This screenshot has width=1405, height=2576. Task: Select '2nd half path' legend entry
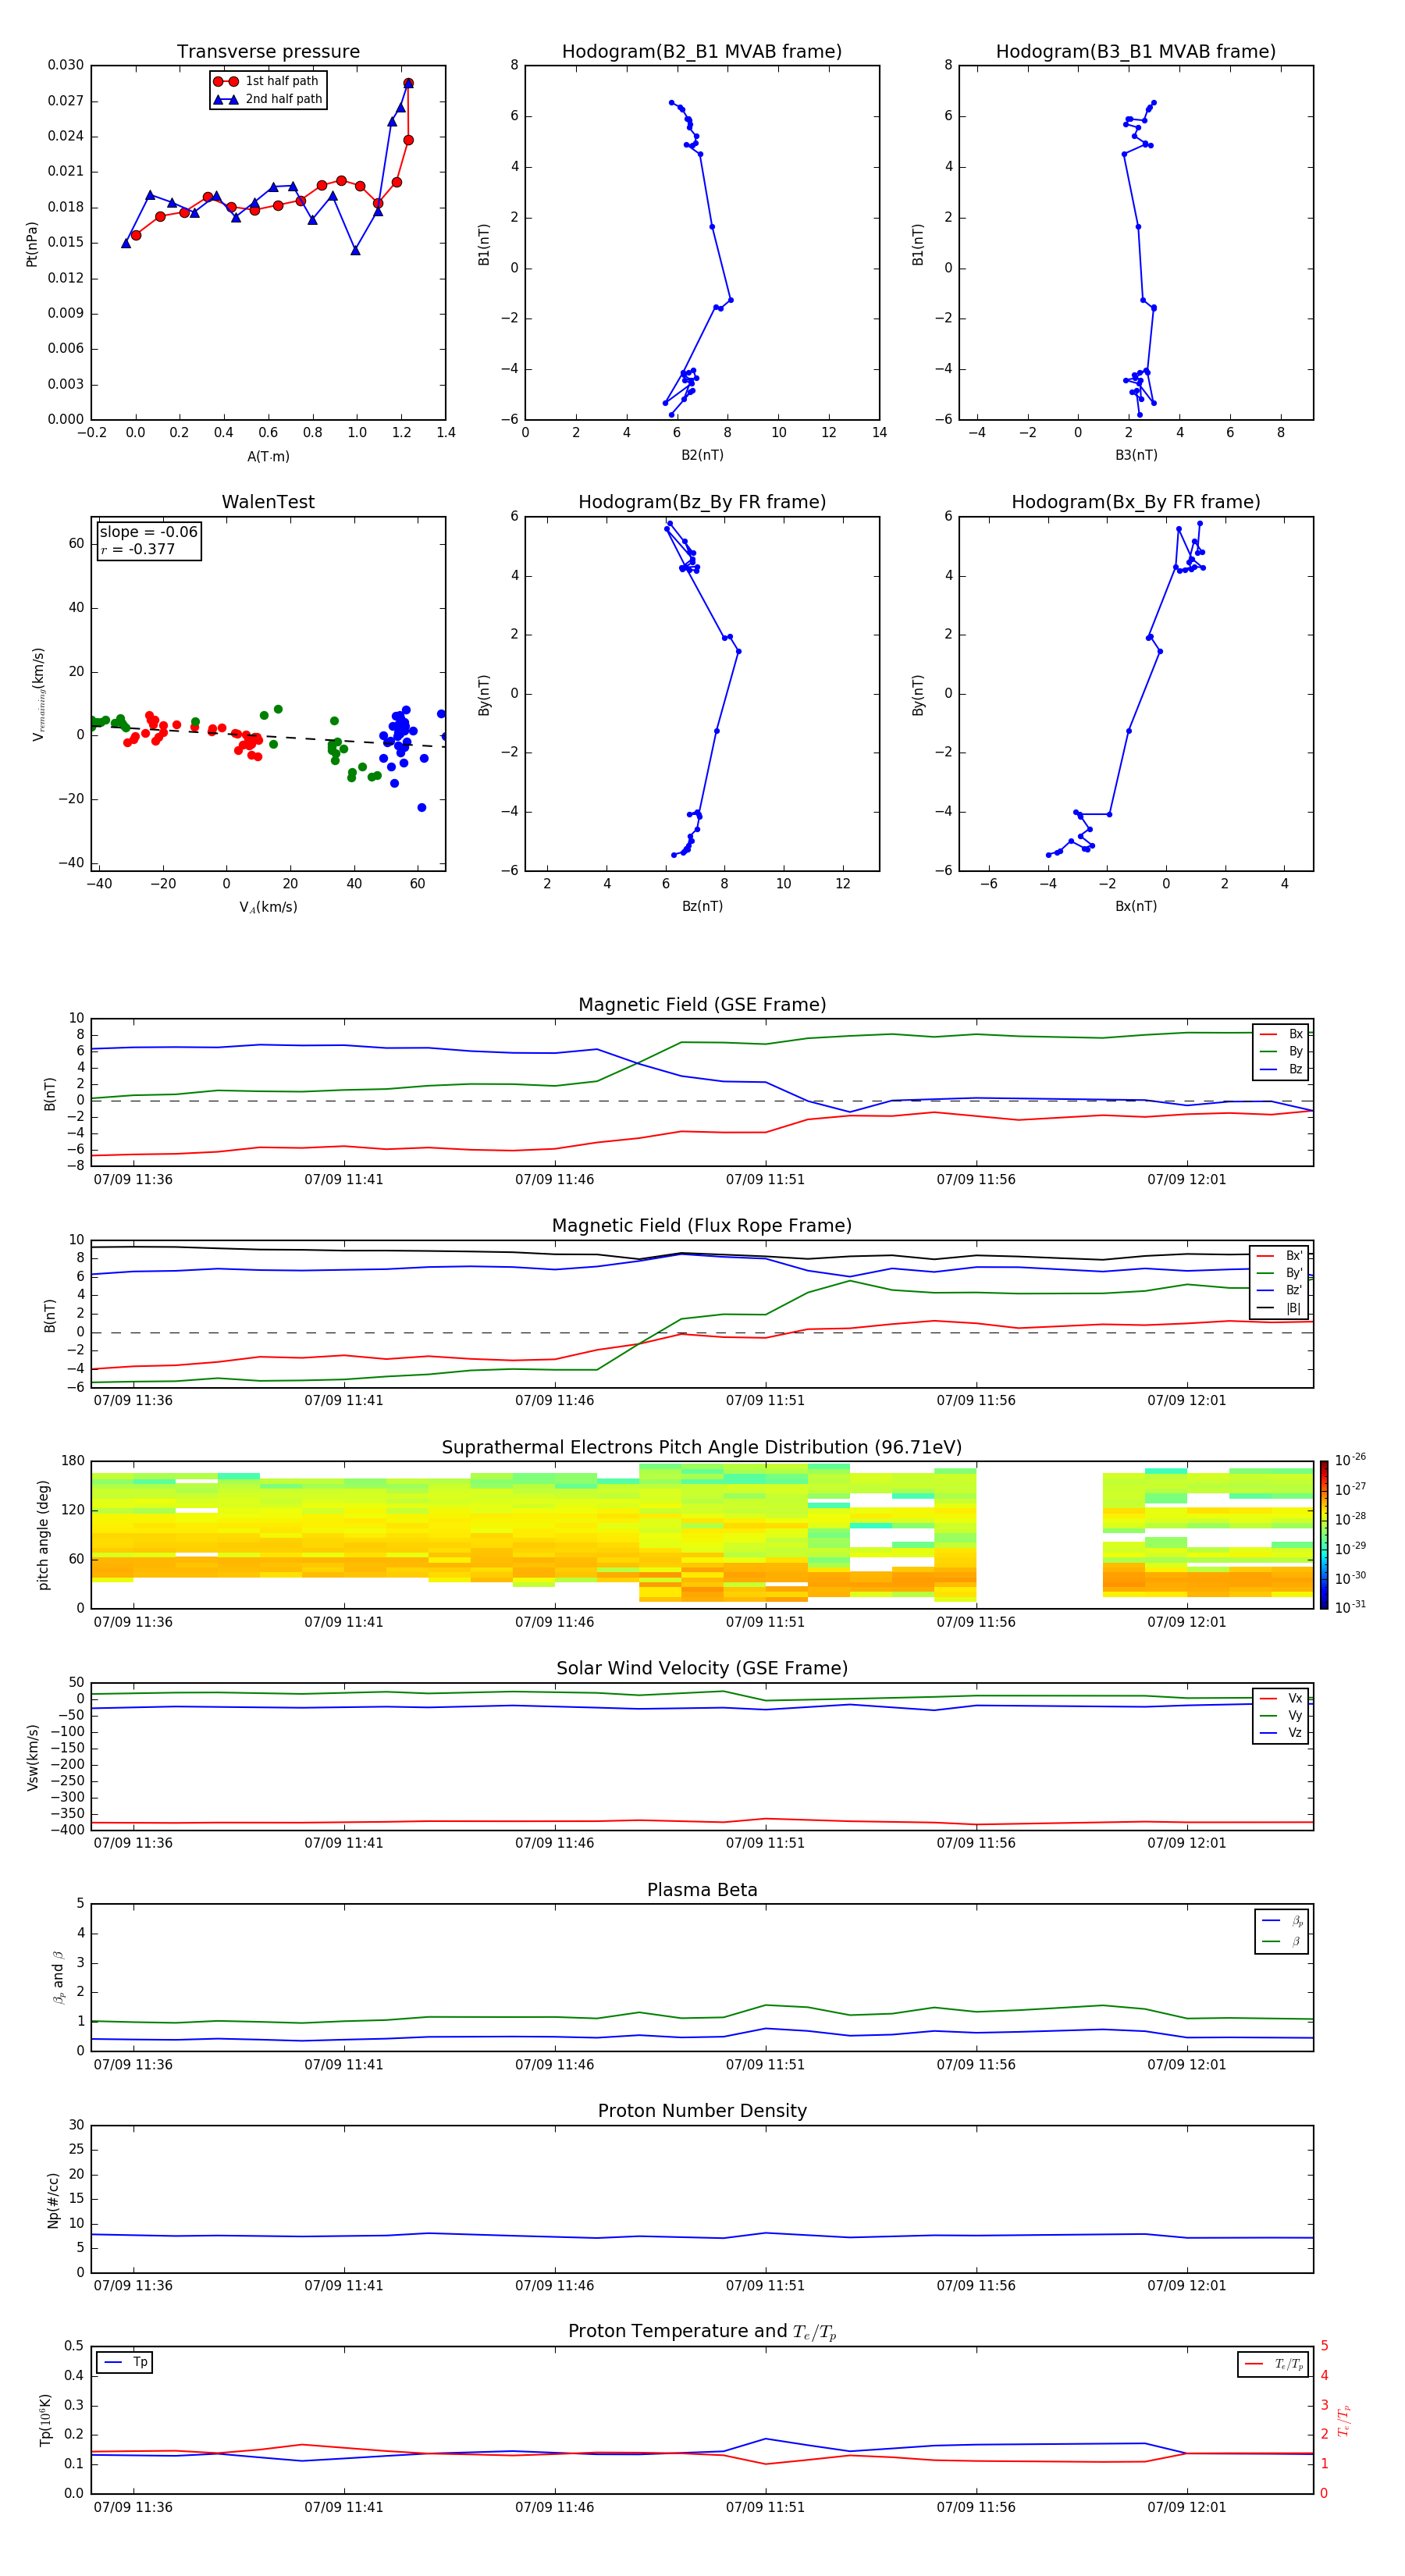pyautogui.click(x=268, y=99)
